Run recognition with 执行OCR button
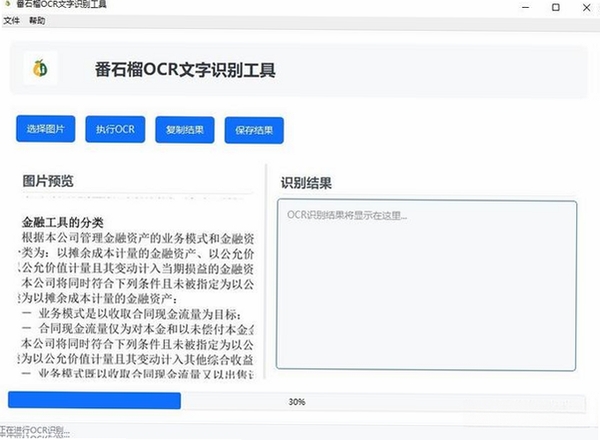Image resolution: width=600 pixels, height=440 pixels. (x=115, y=129)
